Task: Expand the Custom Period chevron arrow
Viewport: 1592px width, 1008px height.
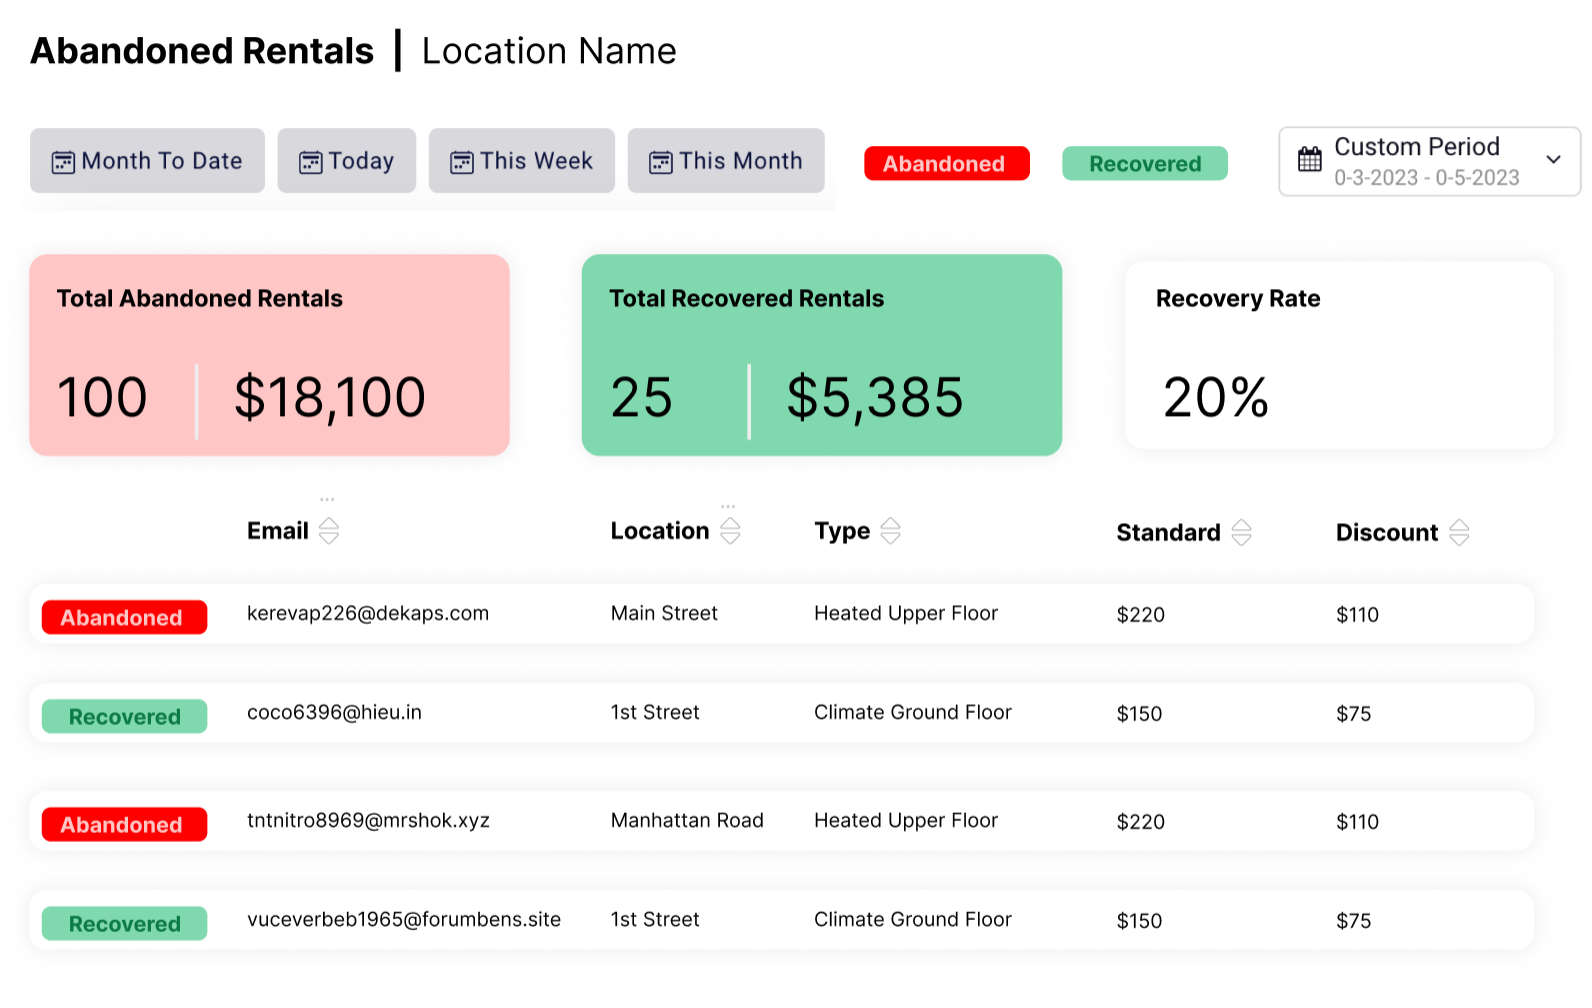Action: click(1554, 159)
